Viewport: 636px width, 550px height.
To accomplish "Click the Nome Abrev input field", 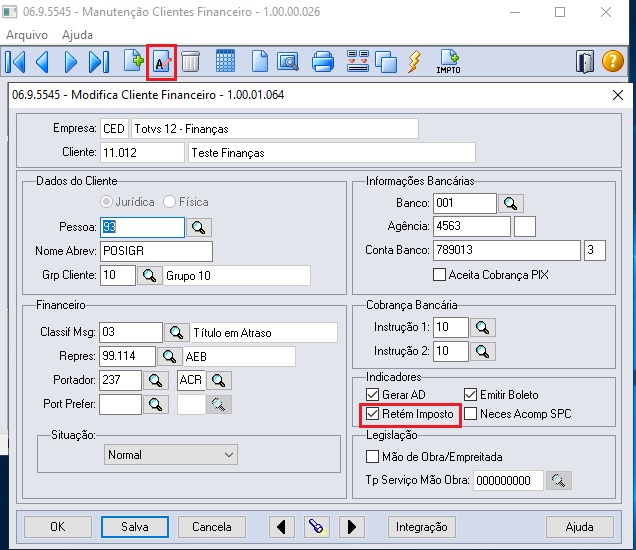I will [x=156, y=251].
